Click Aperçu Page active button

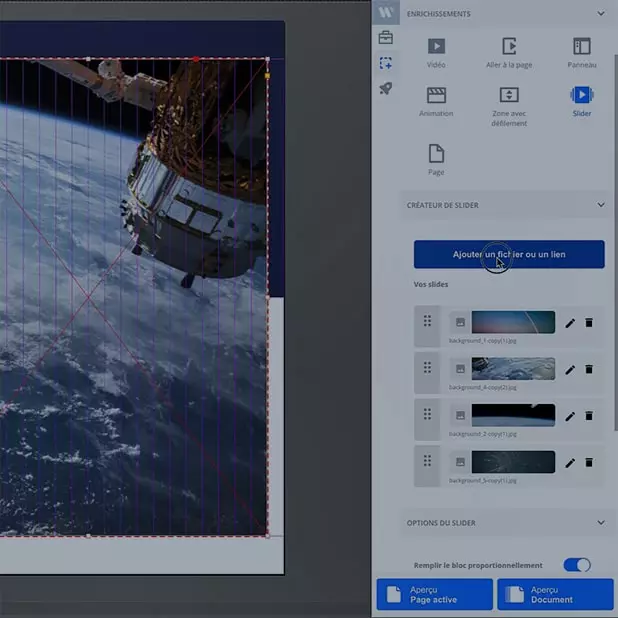click(434, 594)
